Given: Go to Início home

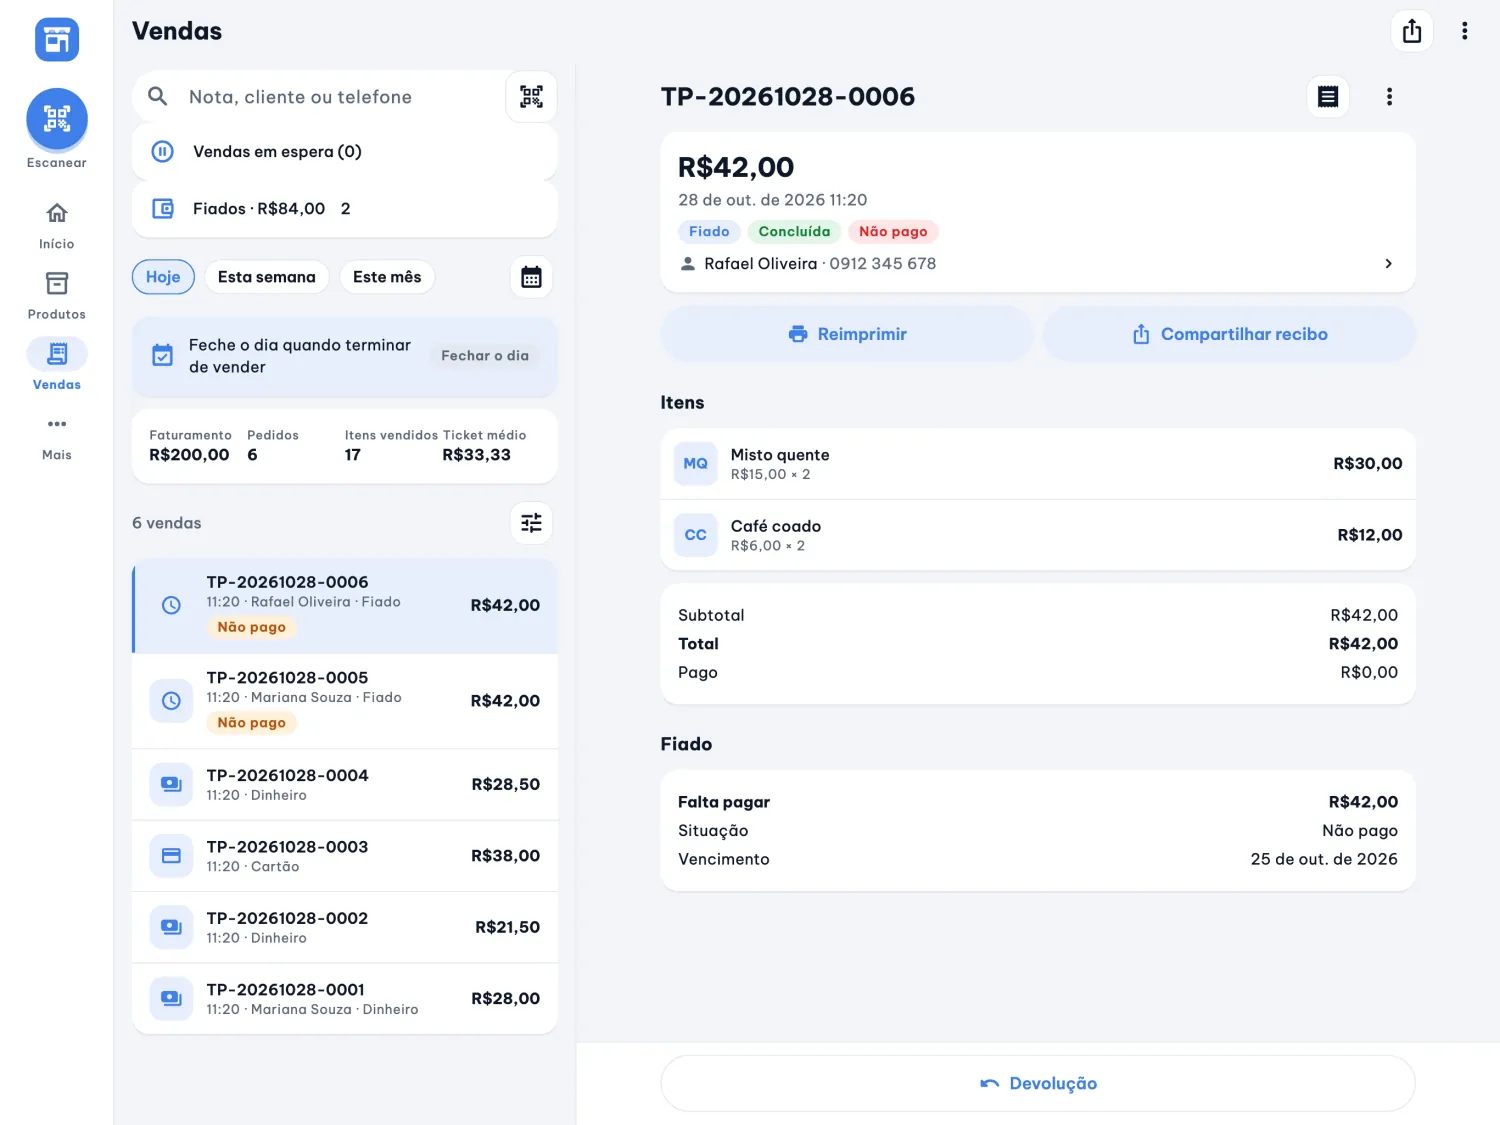Looking at the screenshot, I should click(57, 225).
